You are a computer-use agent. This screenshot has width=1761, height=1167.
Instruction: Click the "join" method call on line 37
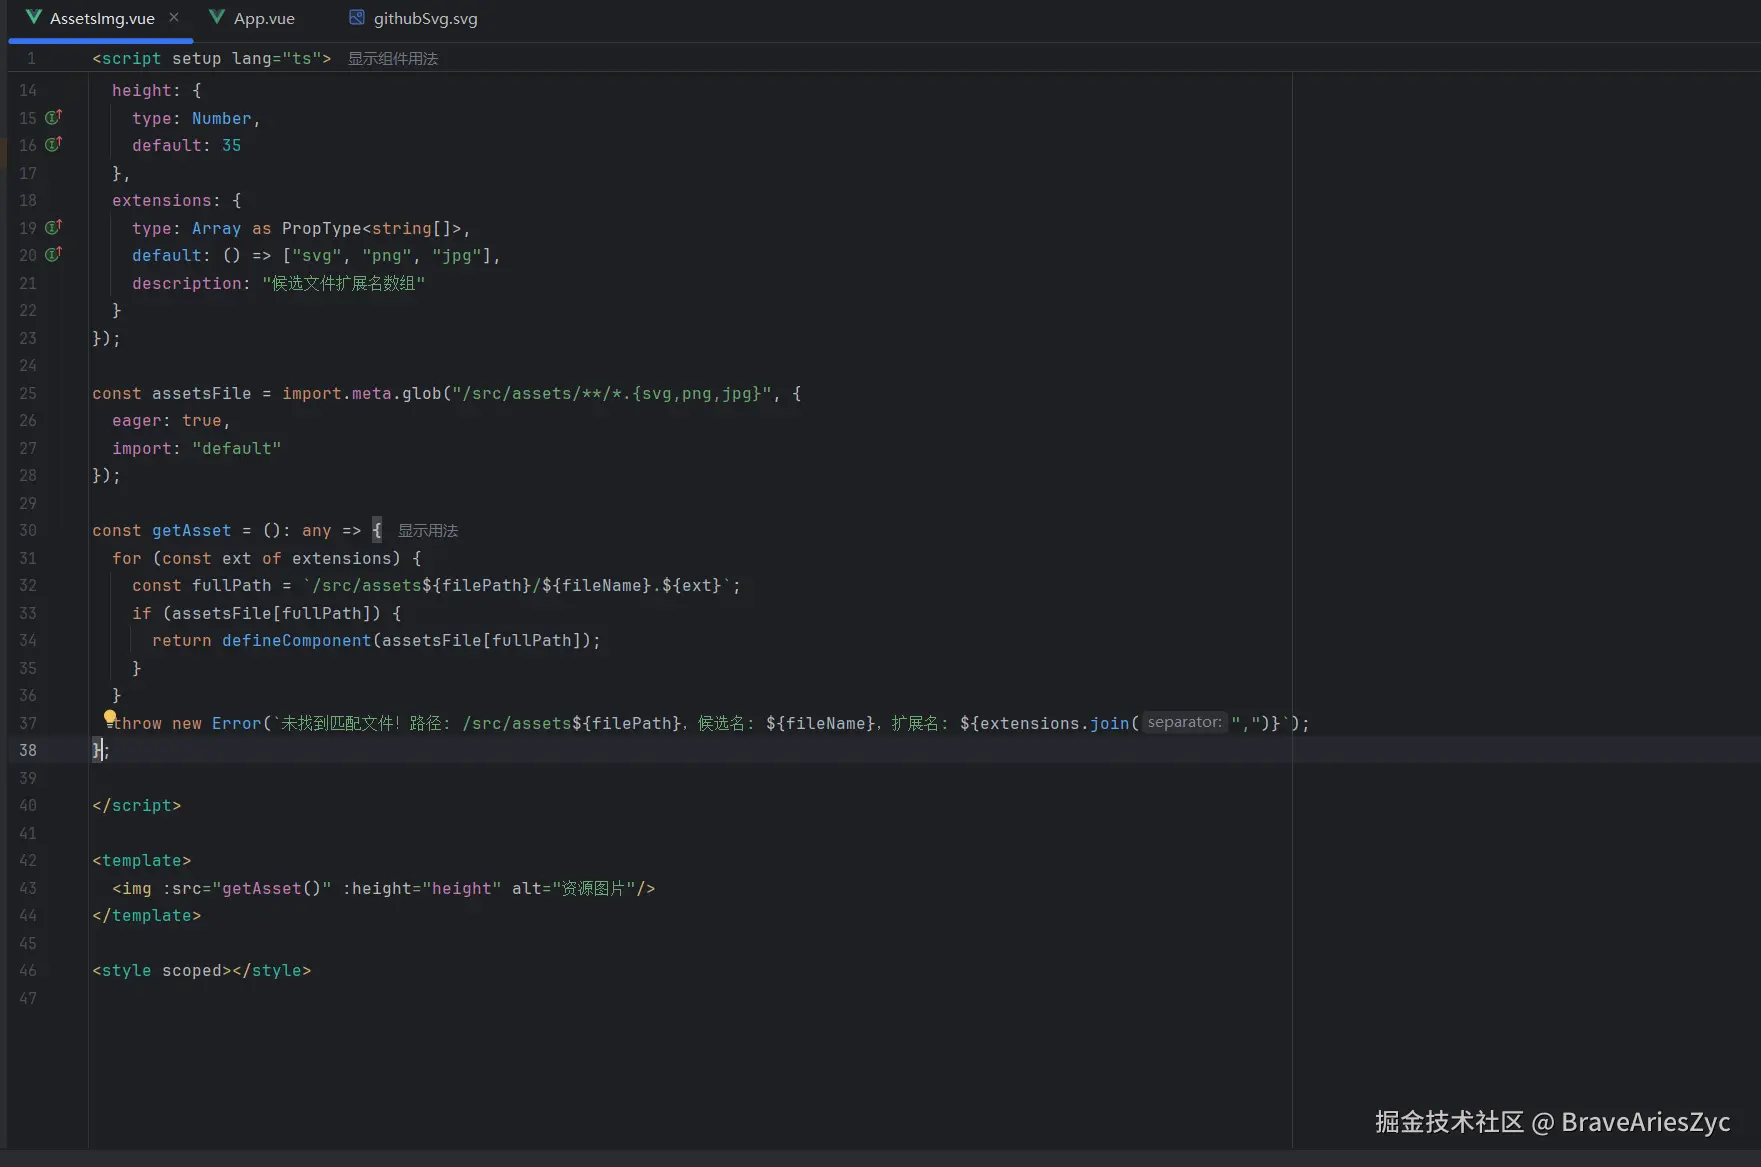point(1110,724)
